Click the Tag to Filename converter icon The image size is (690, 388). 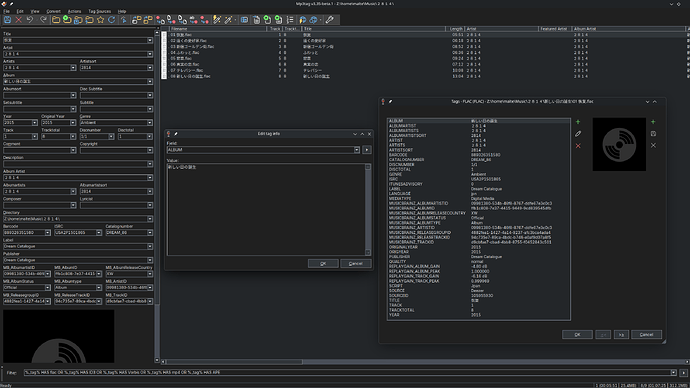coord(160,20)
